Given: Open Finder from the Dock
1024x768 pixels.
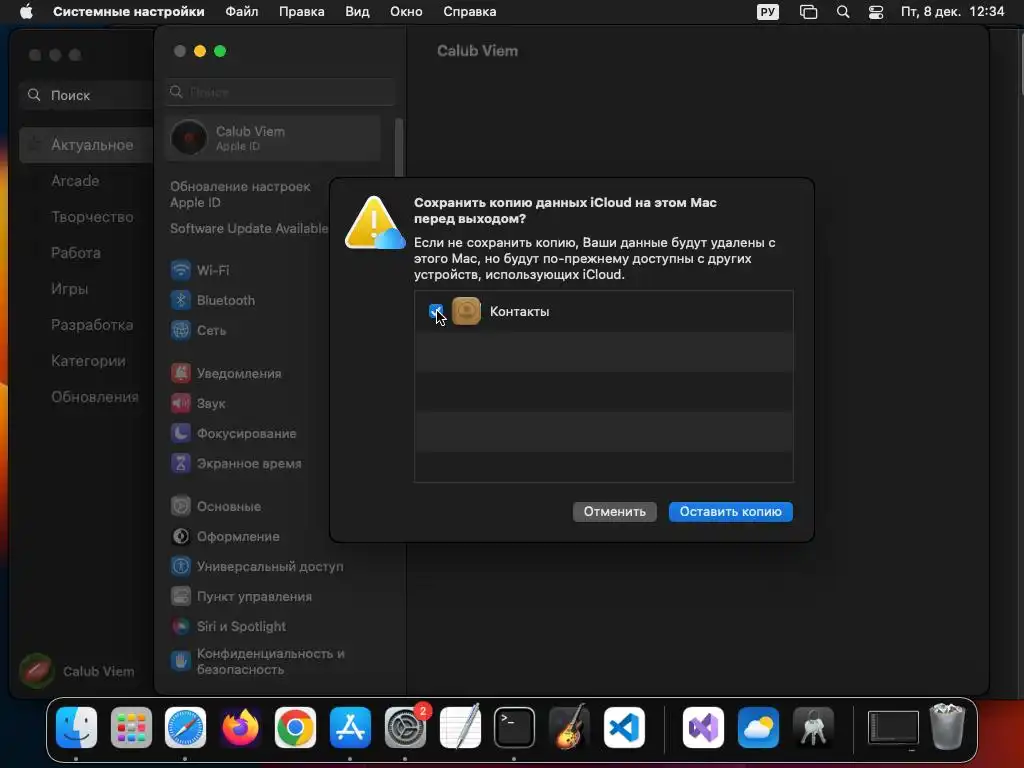Looking at the screenshot, I should point(76,727).
